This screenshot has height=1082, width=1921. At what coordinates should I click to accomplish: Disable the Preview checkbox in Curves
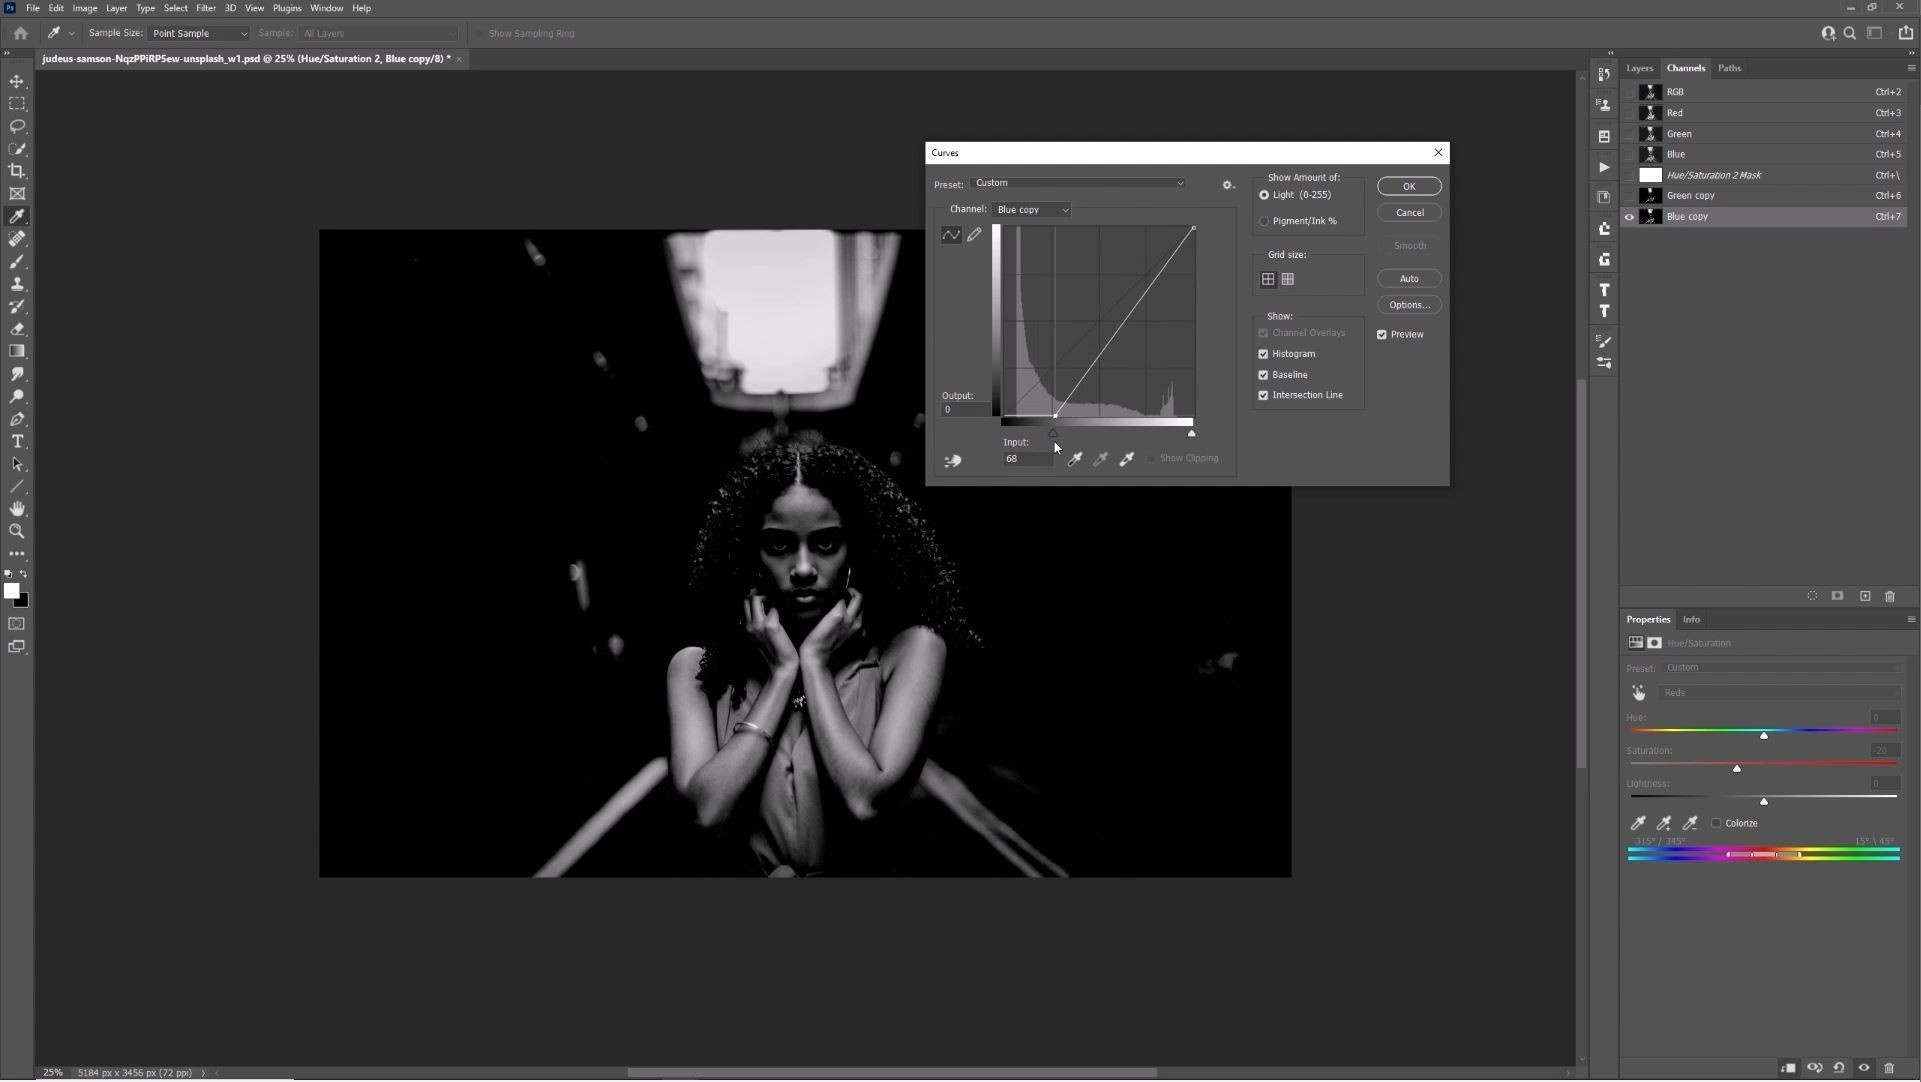1382,335
